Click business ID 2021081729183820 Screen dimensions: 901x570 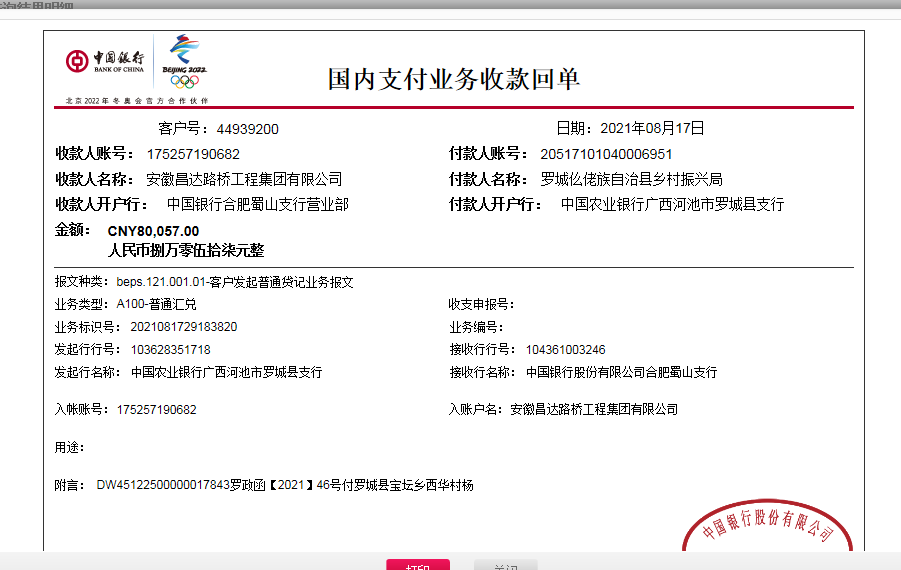(177, 327)
